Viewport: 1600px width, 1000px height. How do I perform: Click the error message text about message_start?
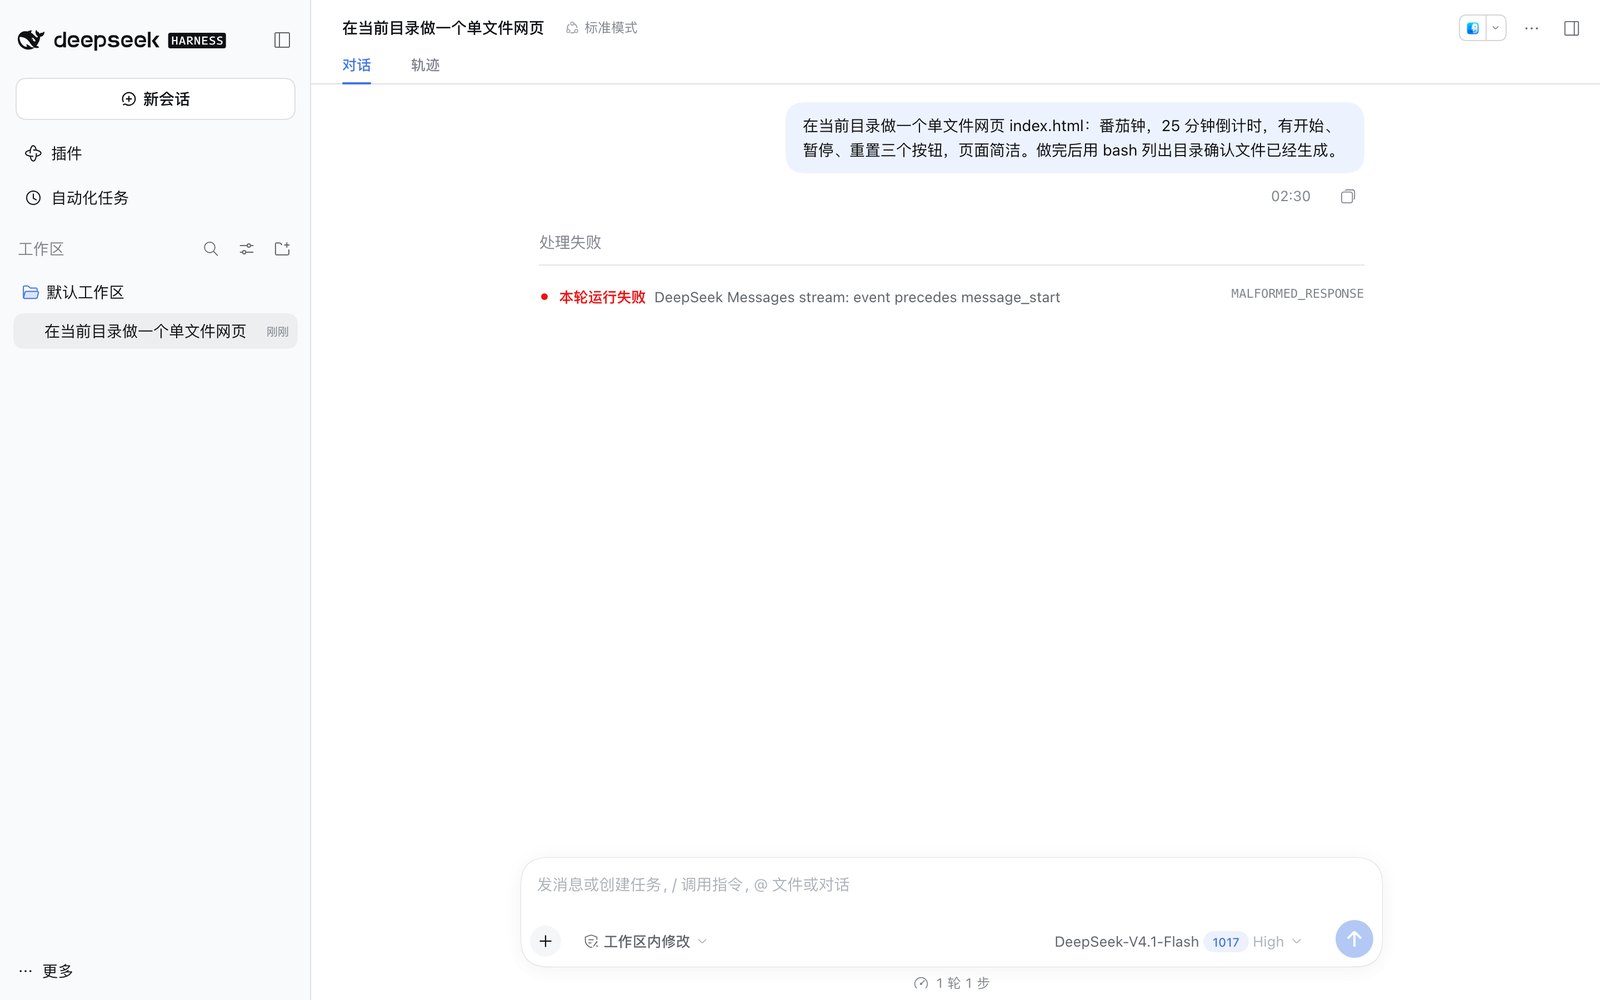857,297
